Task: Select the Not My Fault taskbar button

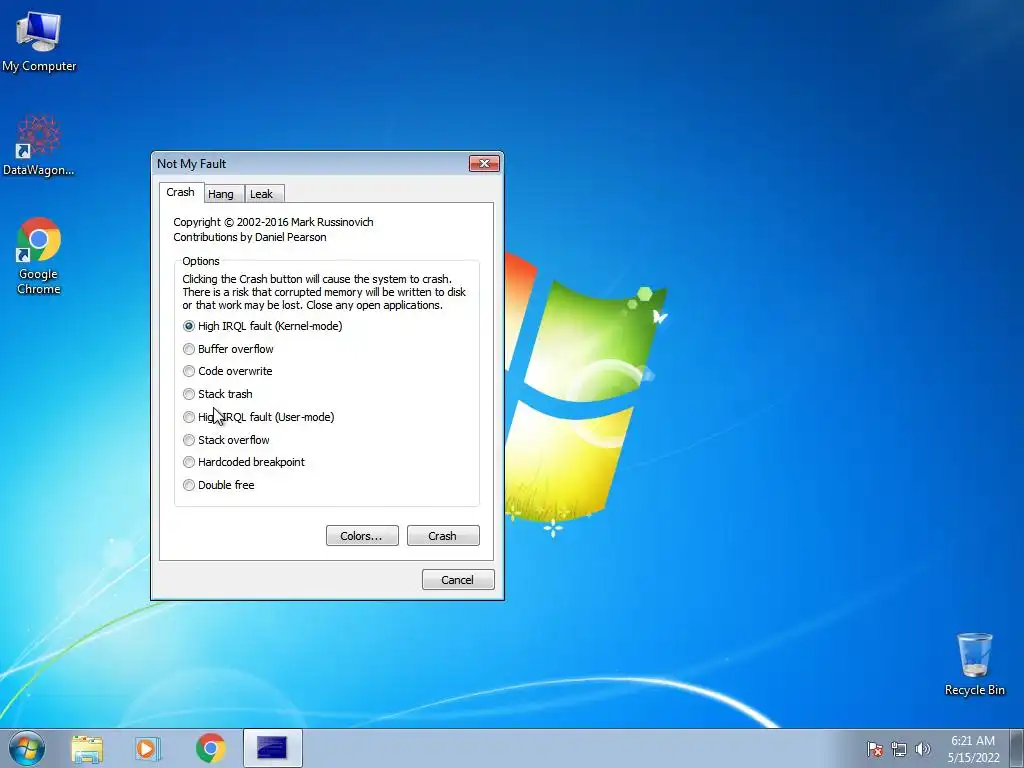Action: pyautogui.click(x=272, y=748)
